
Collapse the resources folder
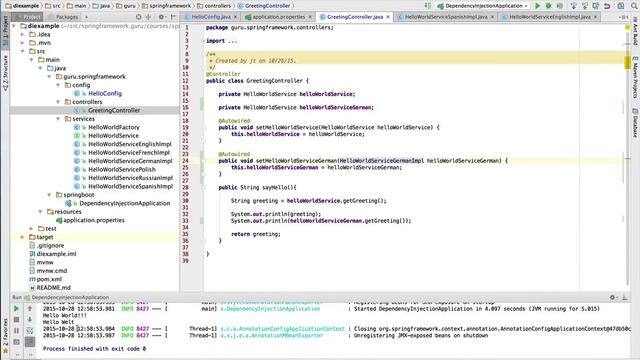[40, 212]
